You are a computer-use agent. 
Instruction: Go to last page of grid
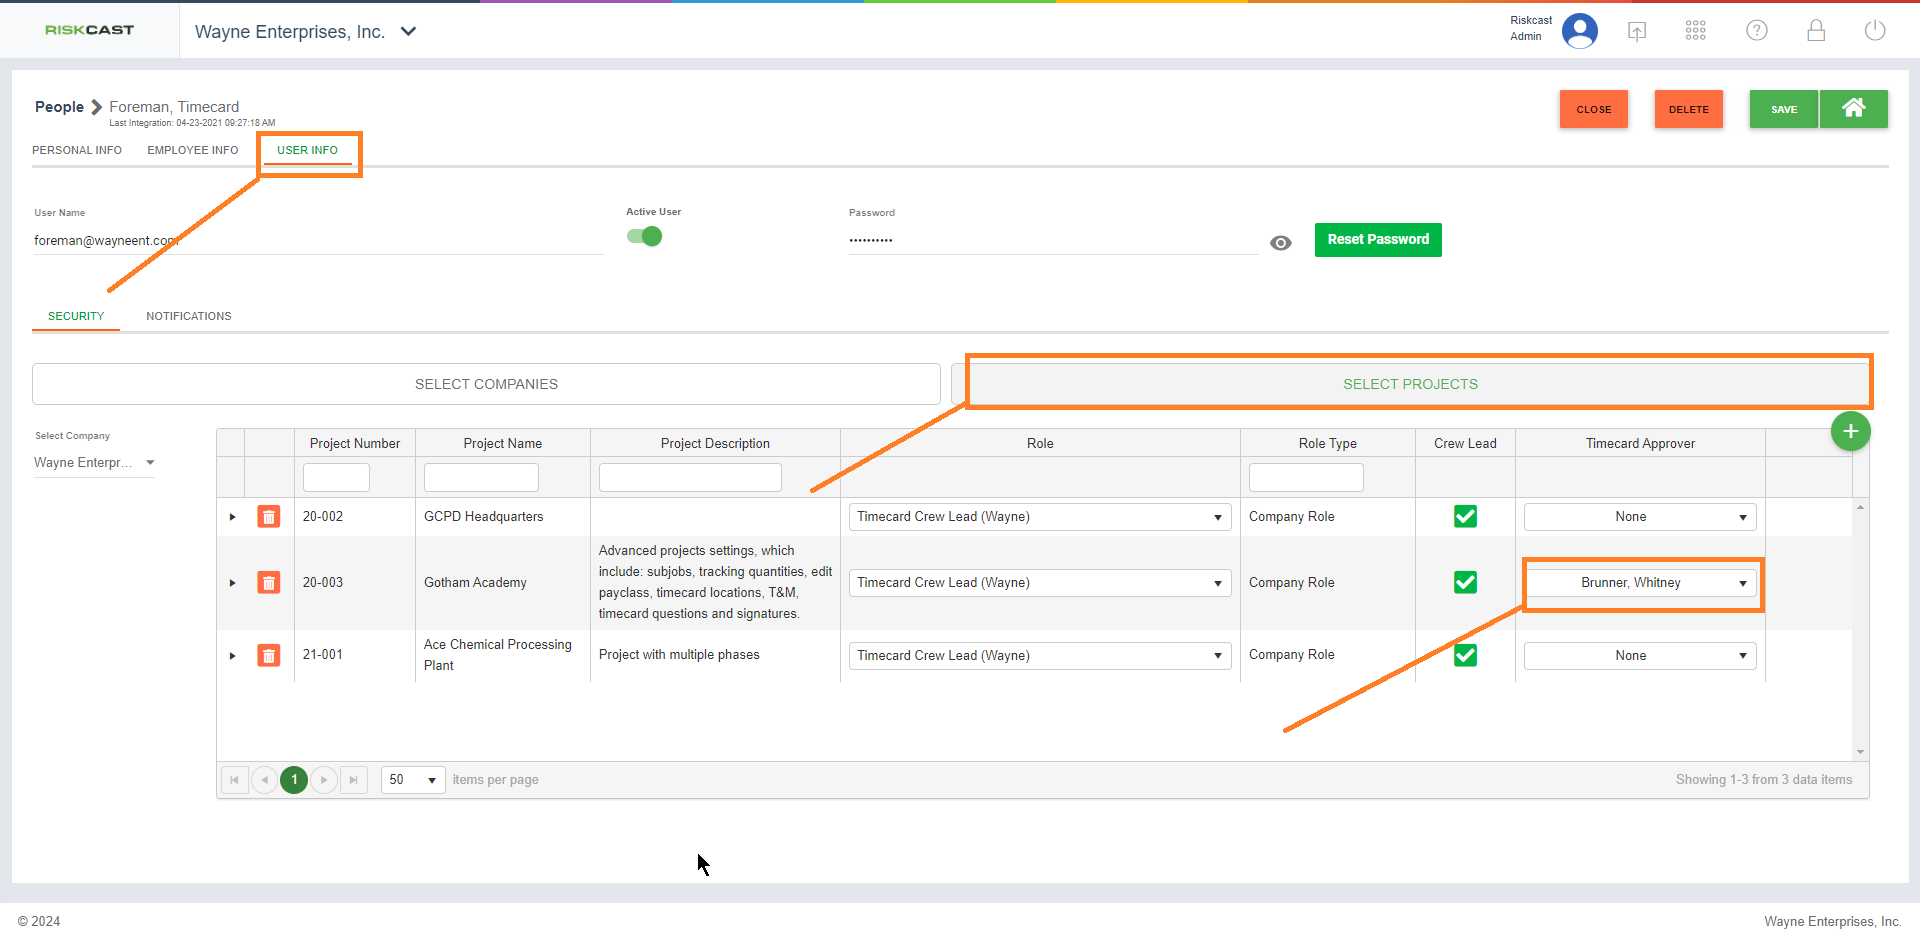354,780
